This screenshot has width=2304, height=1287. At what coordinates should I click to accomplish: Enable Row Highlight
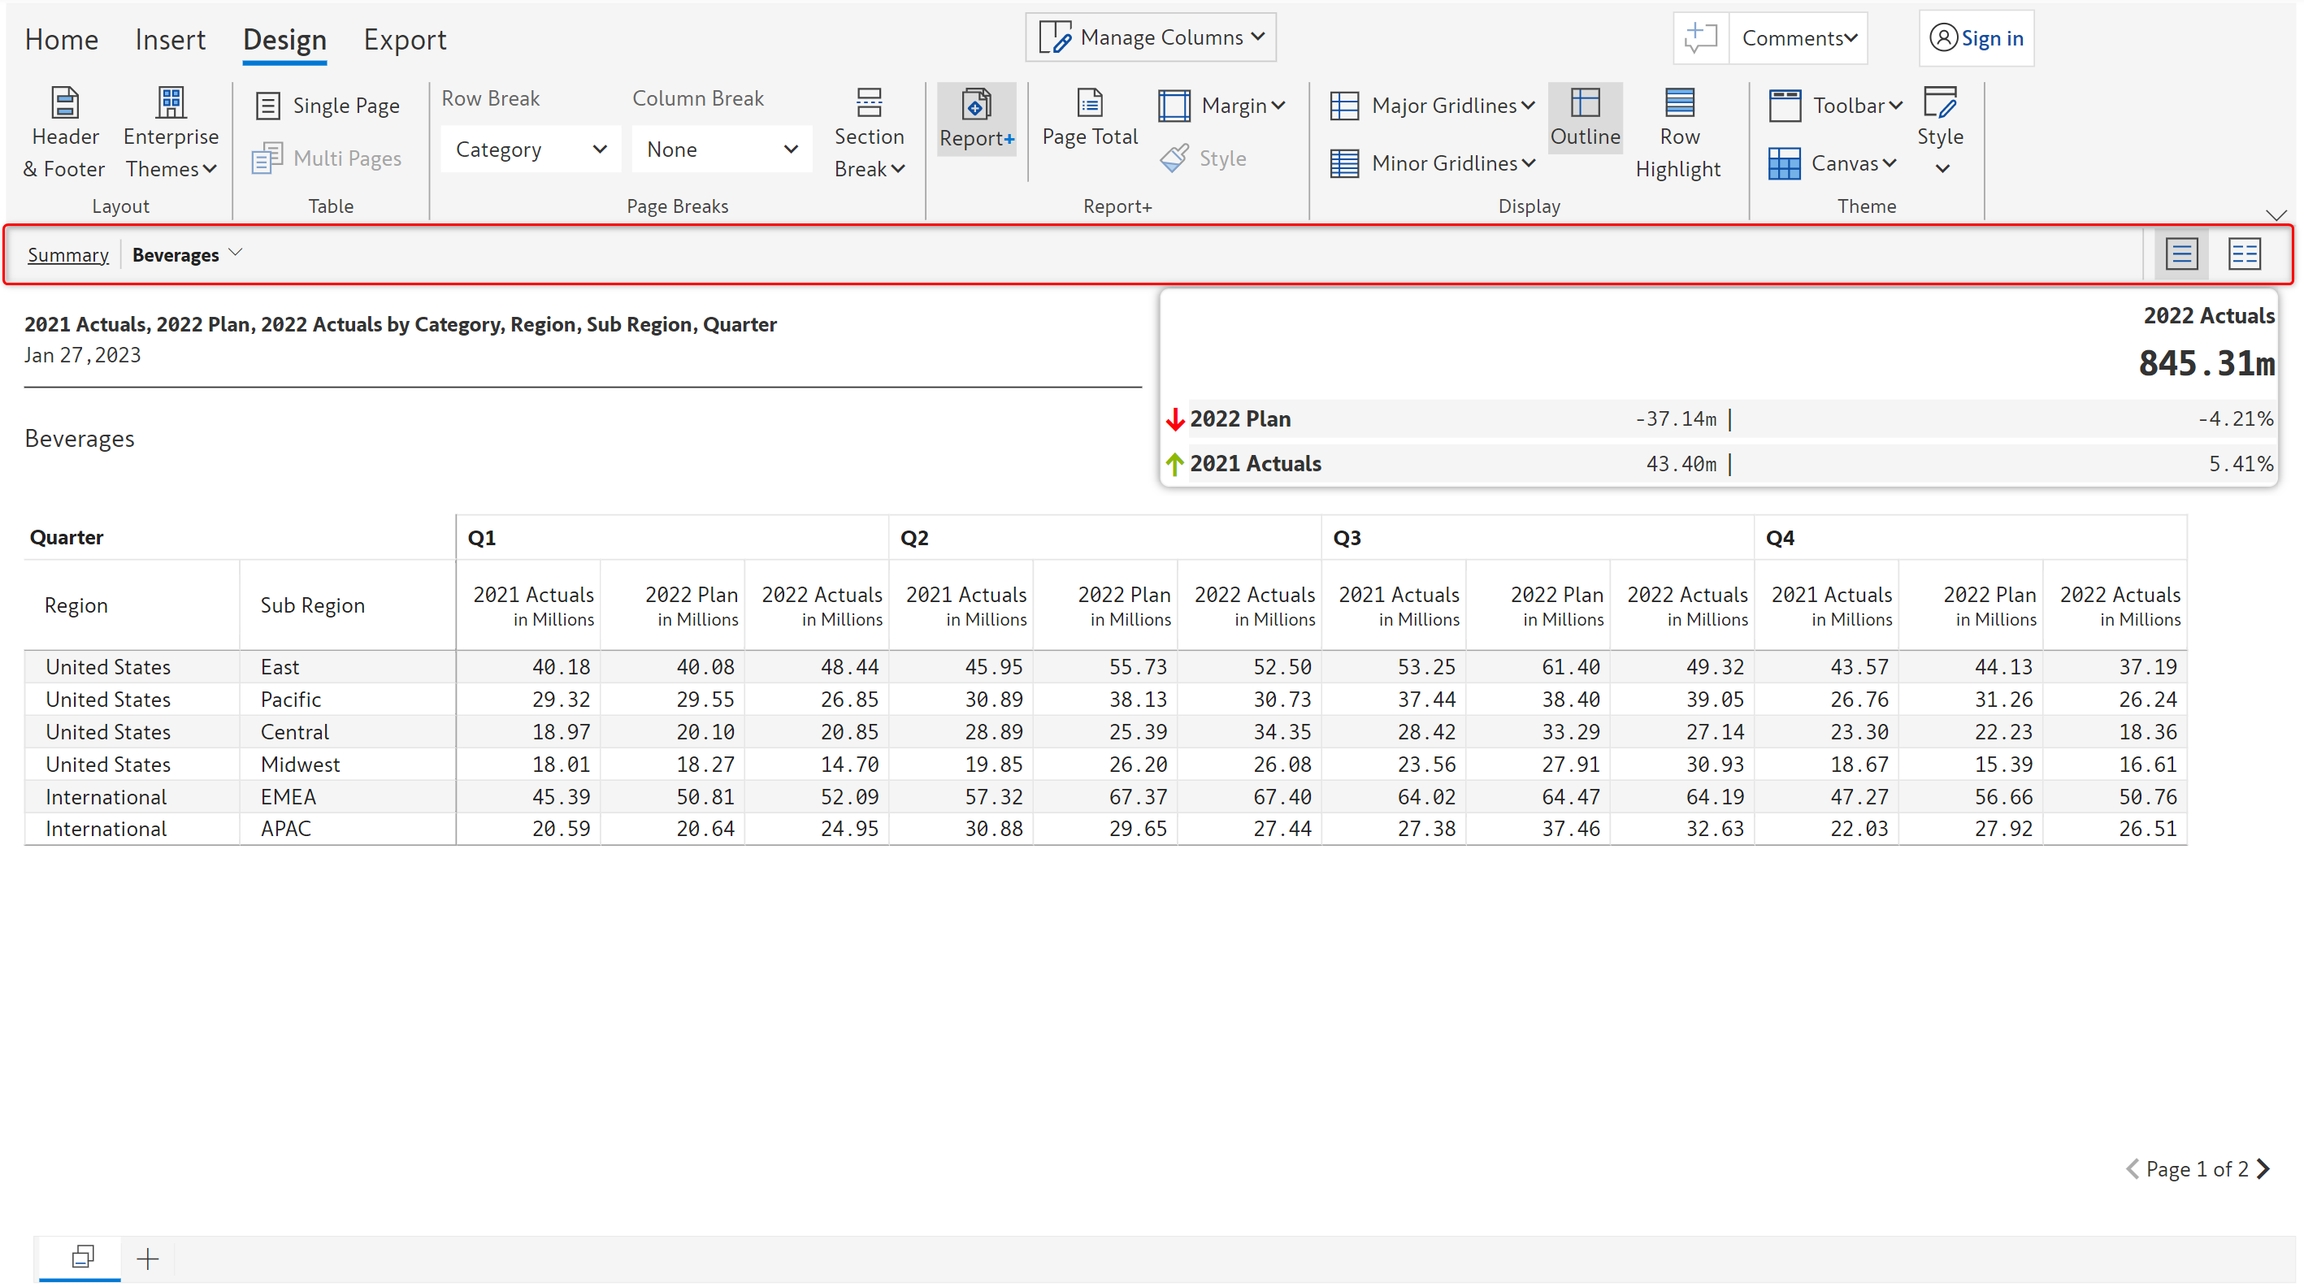point(1678,132)
